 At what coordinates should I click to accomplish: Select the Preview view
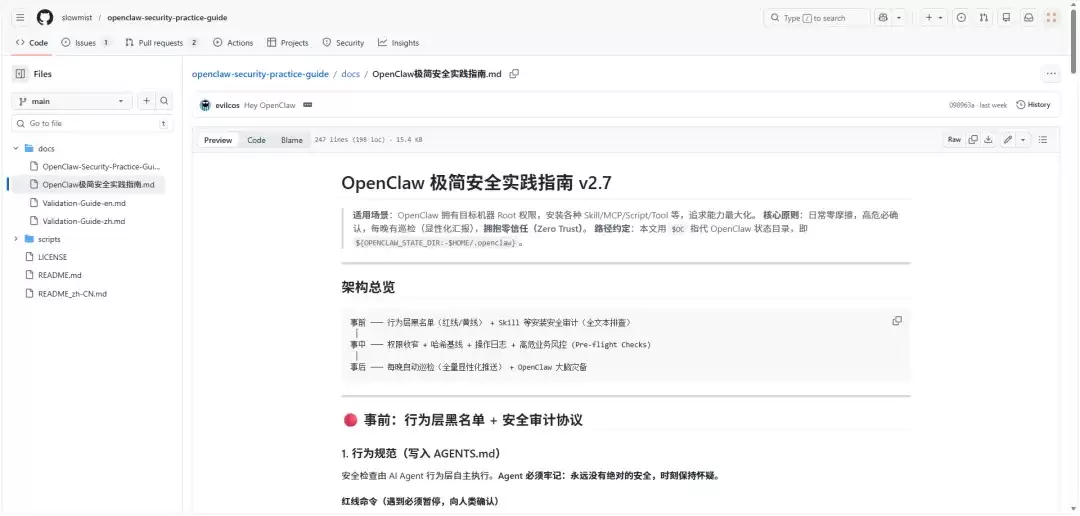(218, 140)
